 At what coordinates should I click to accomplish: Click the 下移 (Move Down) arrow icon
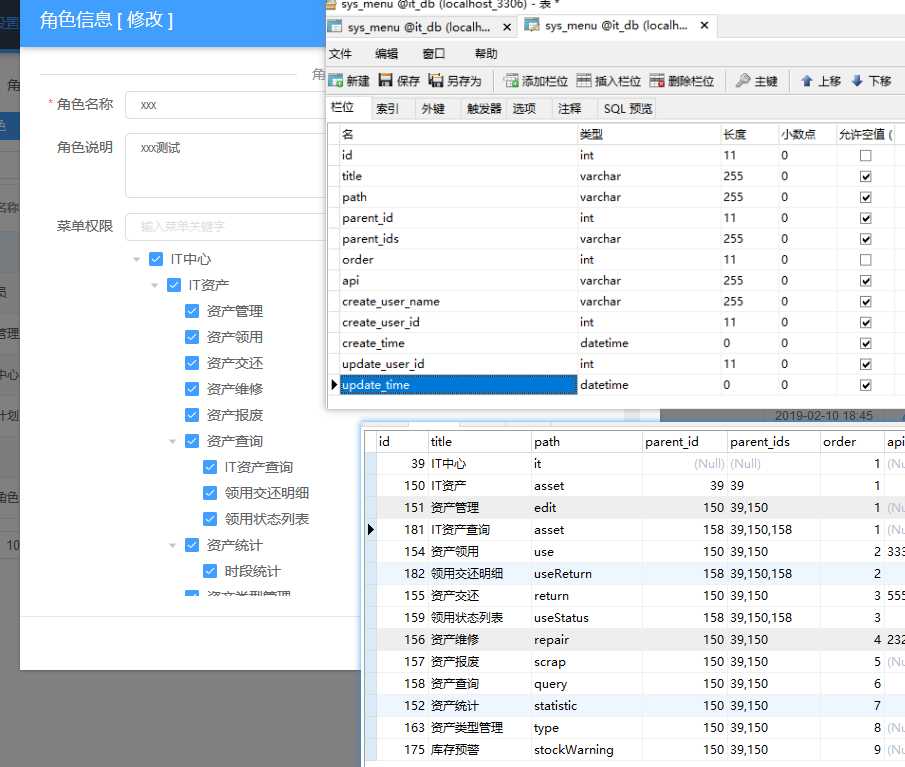[857, 81]
